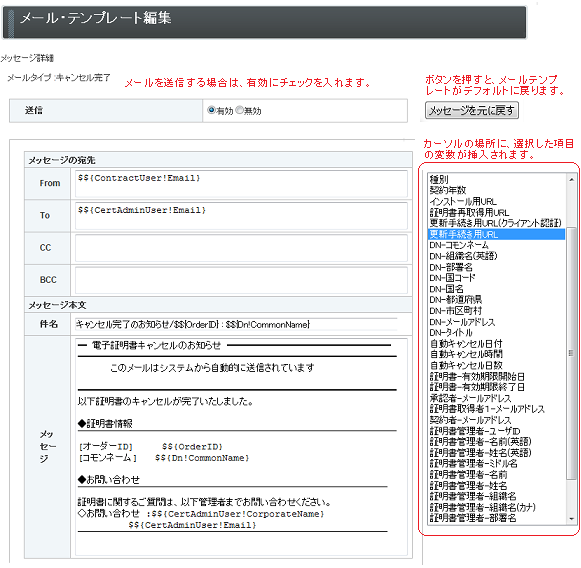Select the 無効 radio button
This screenshot has height=568, width=581.
[239, 110]
